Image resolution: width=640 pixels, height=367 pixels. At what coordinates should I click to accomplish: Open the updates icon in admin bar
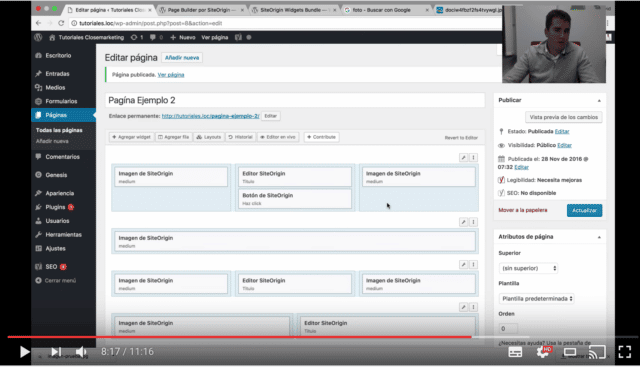tap(137, 37)
